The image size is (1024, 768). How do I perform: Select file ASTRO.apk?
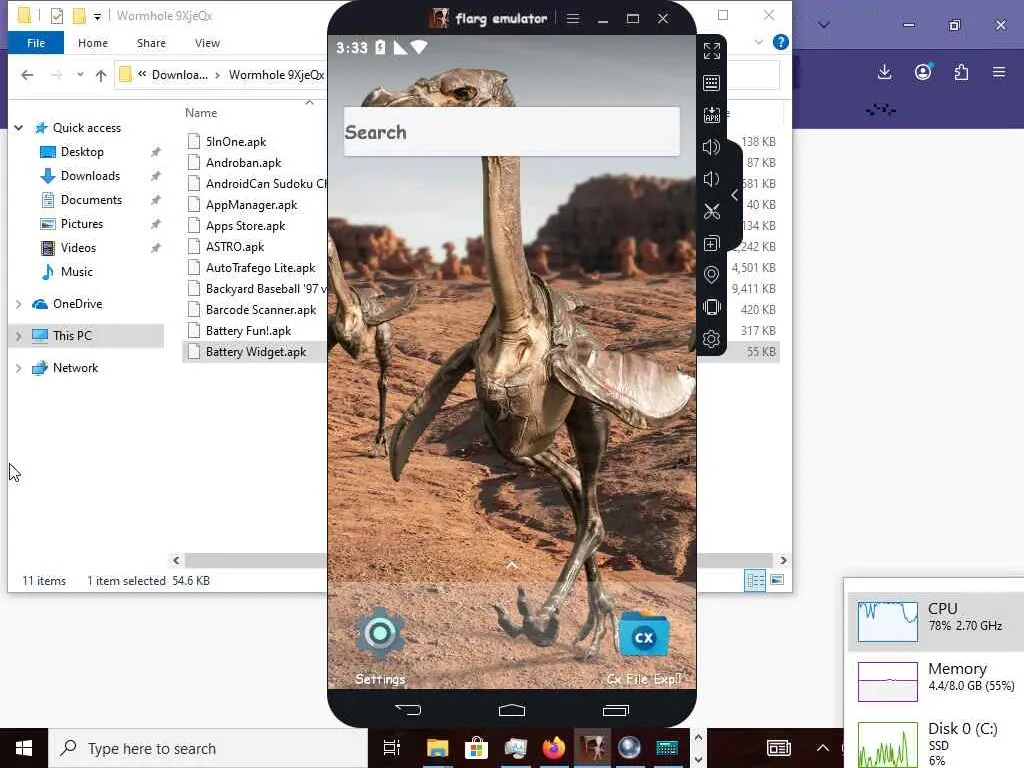tap(235, 247)
